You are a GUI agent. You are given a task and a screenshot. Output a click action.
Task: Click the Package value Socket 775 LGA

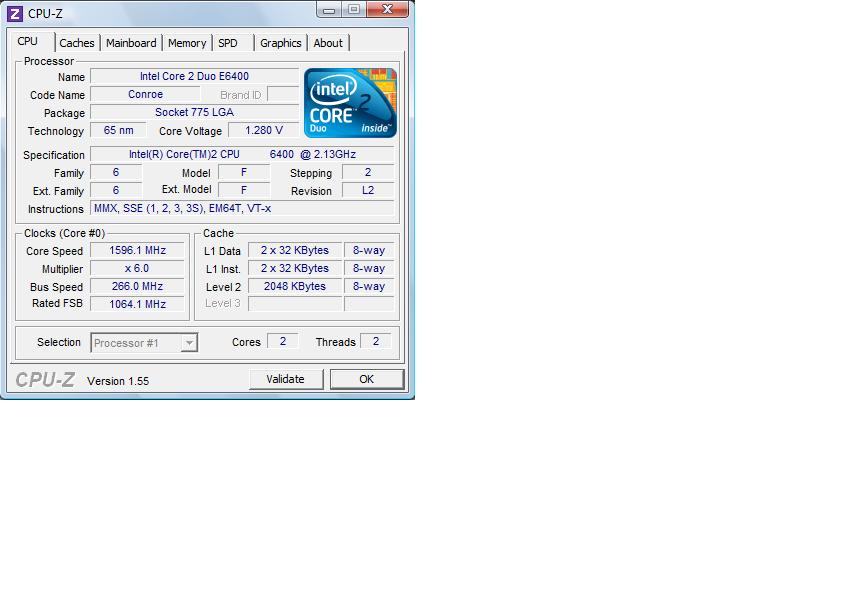(194, 112)
